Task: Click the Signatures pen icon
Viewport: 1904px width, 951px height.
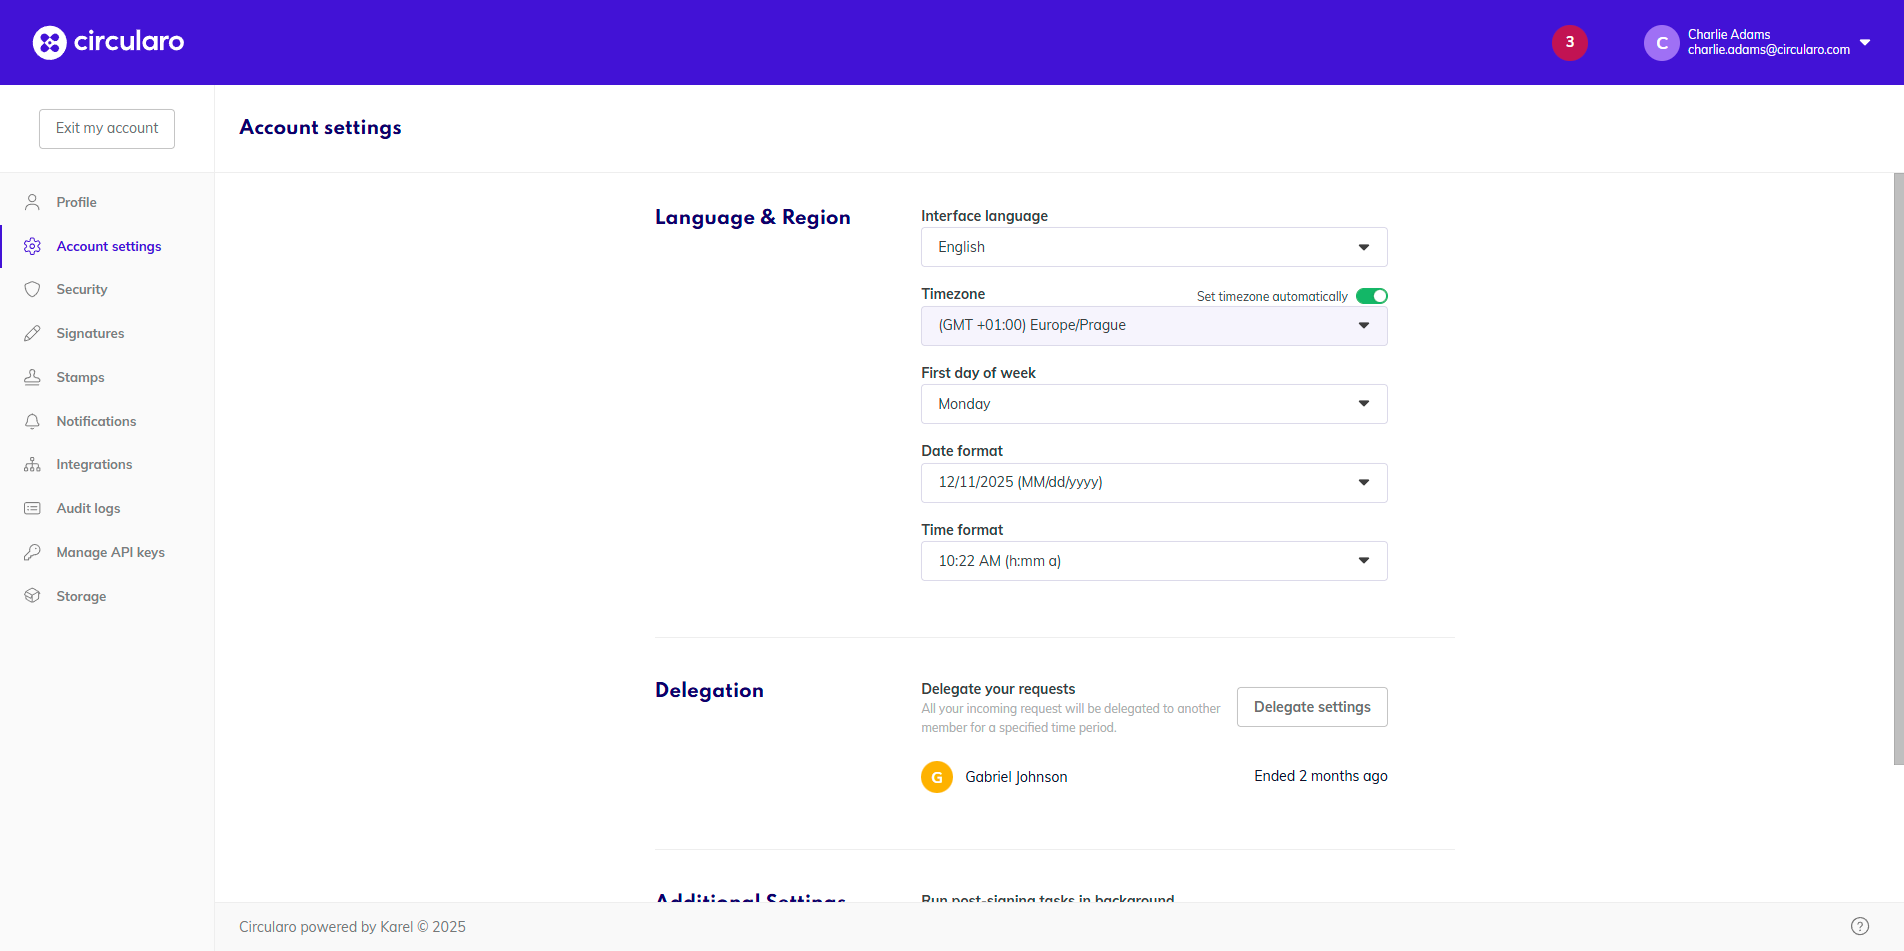Action: 32,333
